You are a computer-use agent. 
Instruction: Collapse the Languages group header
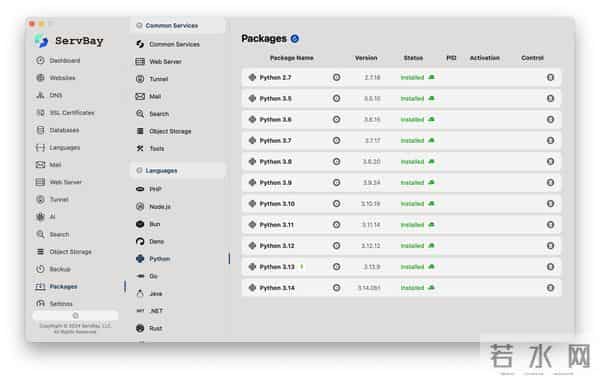coord(178,171)
